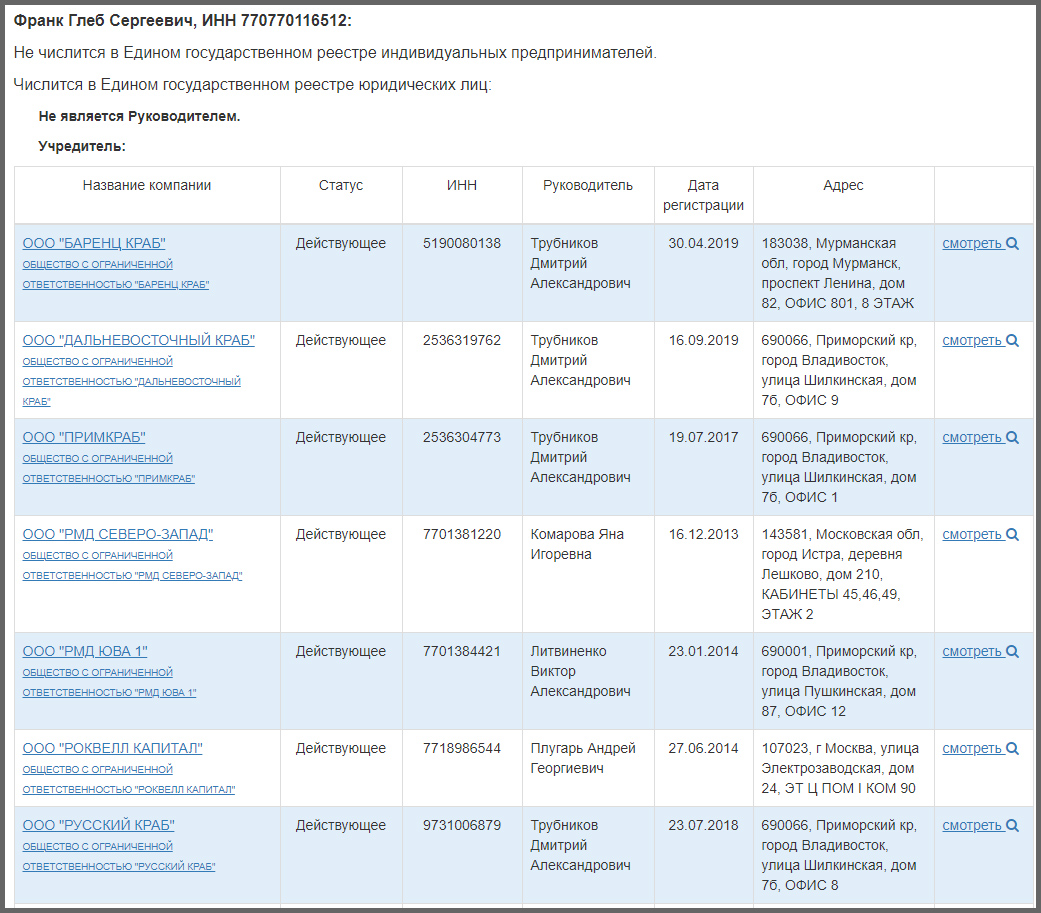Click the "Не является Руководителем." text

[x=139, y=116]
